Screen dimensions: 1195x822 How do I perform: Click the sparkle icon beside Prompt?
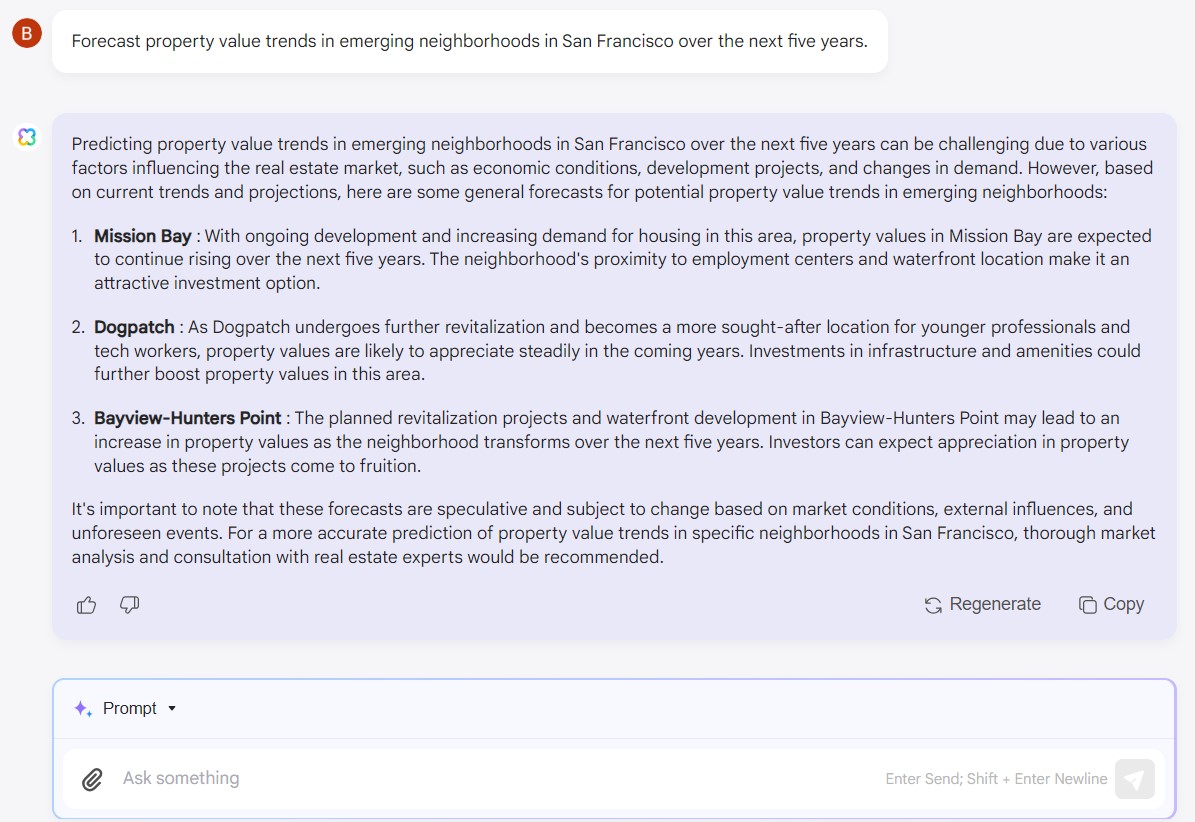(83, 708)
